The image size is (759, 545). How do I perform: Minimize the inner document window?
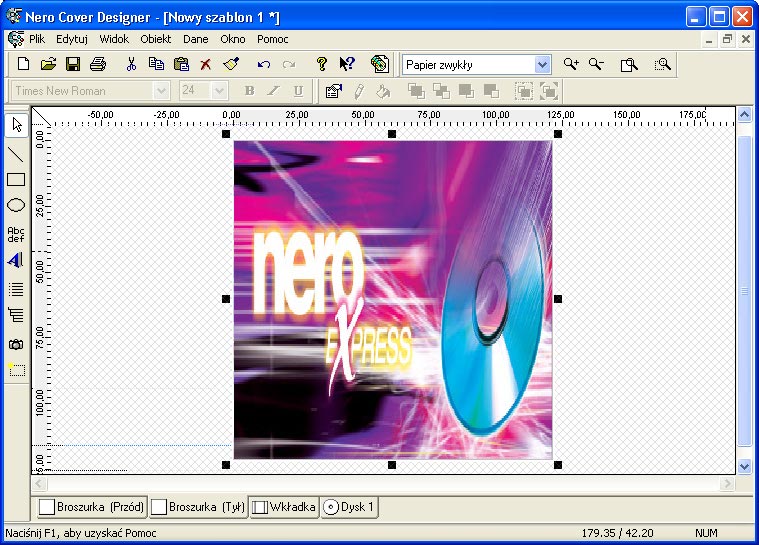point(709,39)
